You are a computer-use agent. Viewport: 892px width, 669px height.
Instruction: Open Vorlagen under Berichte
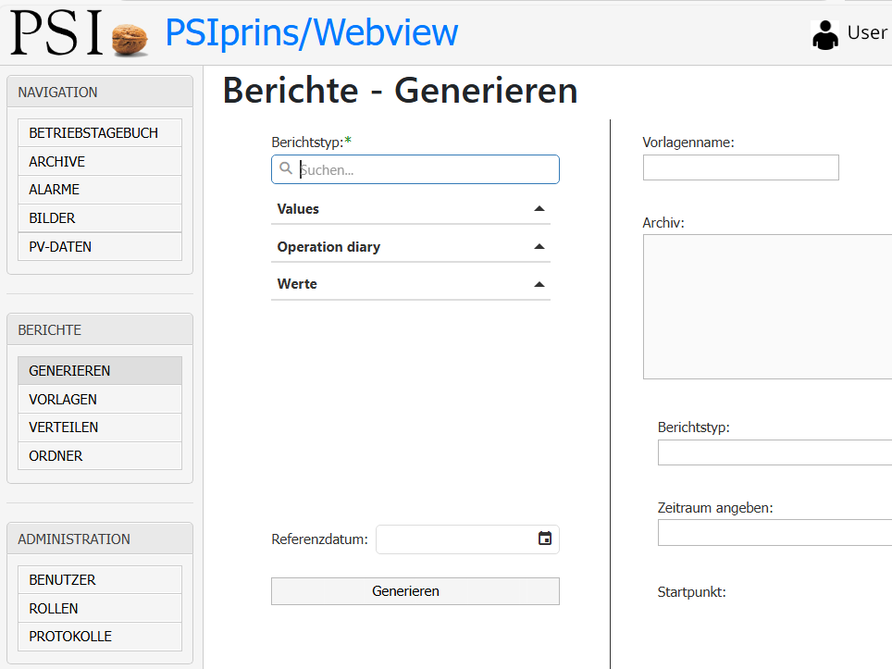tap(99, 399)
